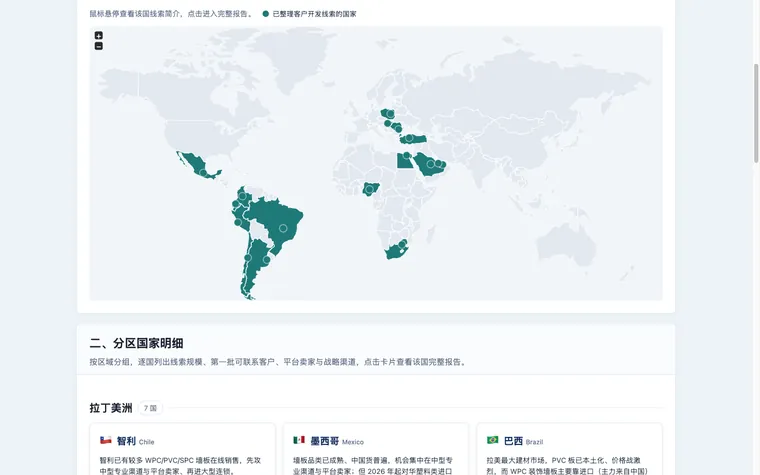Click Greenland on the world map

point(291,56)
